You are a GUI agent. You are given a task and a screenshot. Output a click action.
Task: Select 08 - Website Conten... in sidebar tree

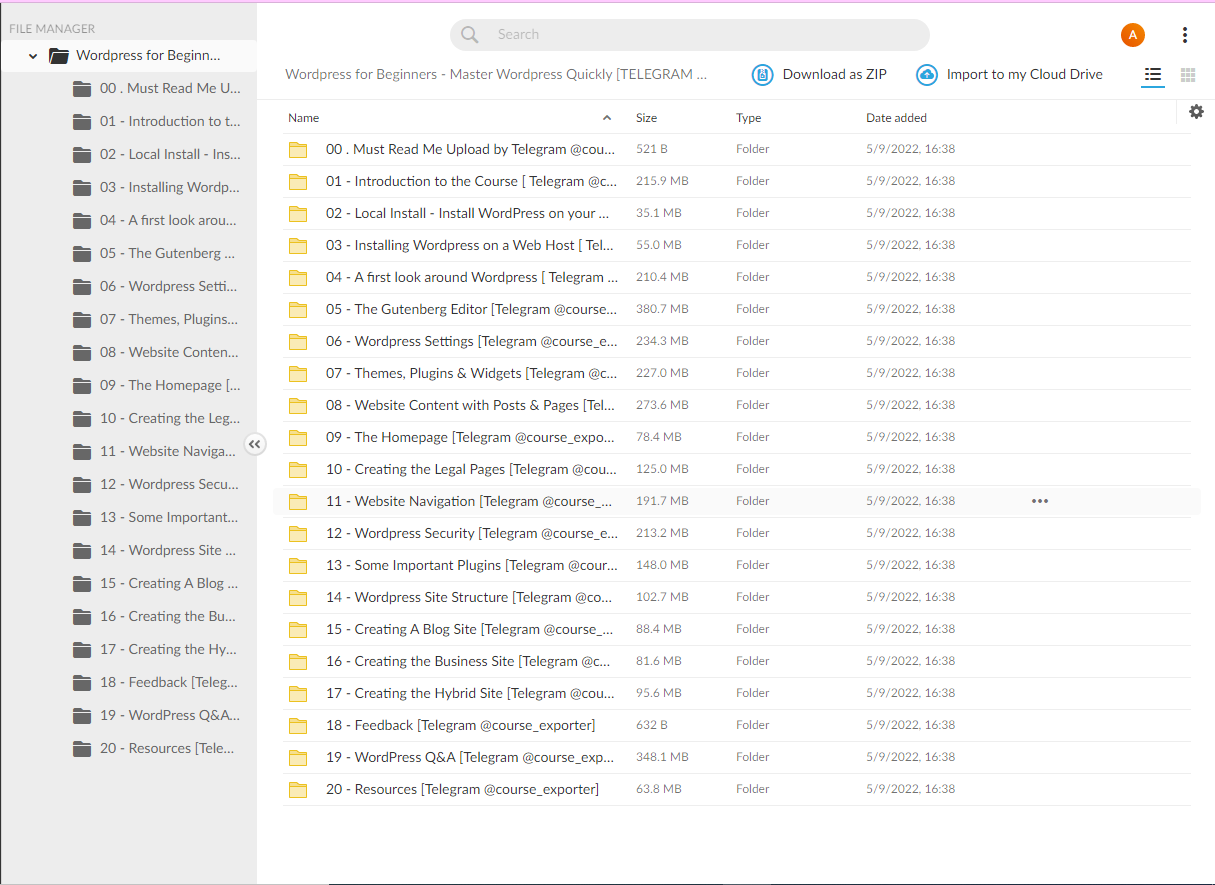point(169,352)
